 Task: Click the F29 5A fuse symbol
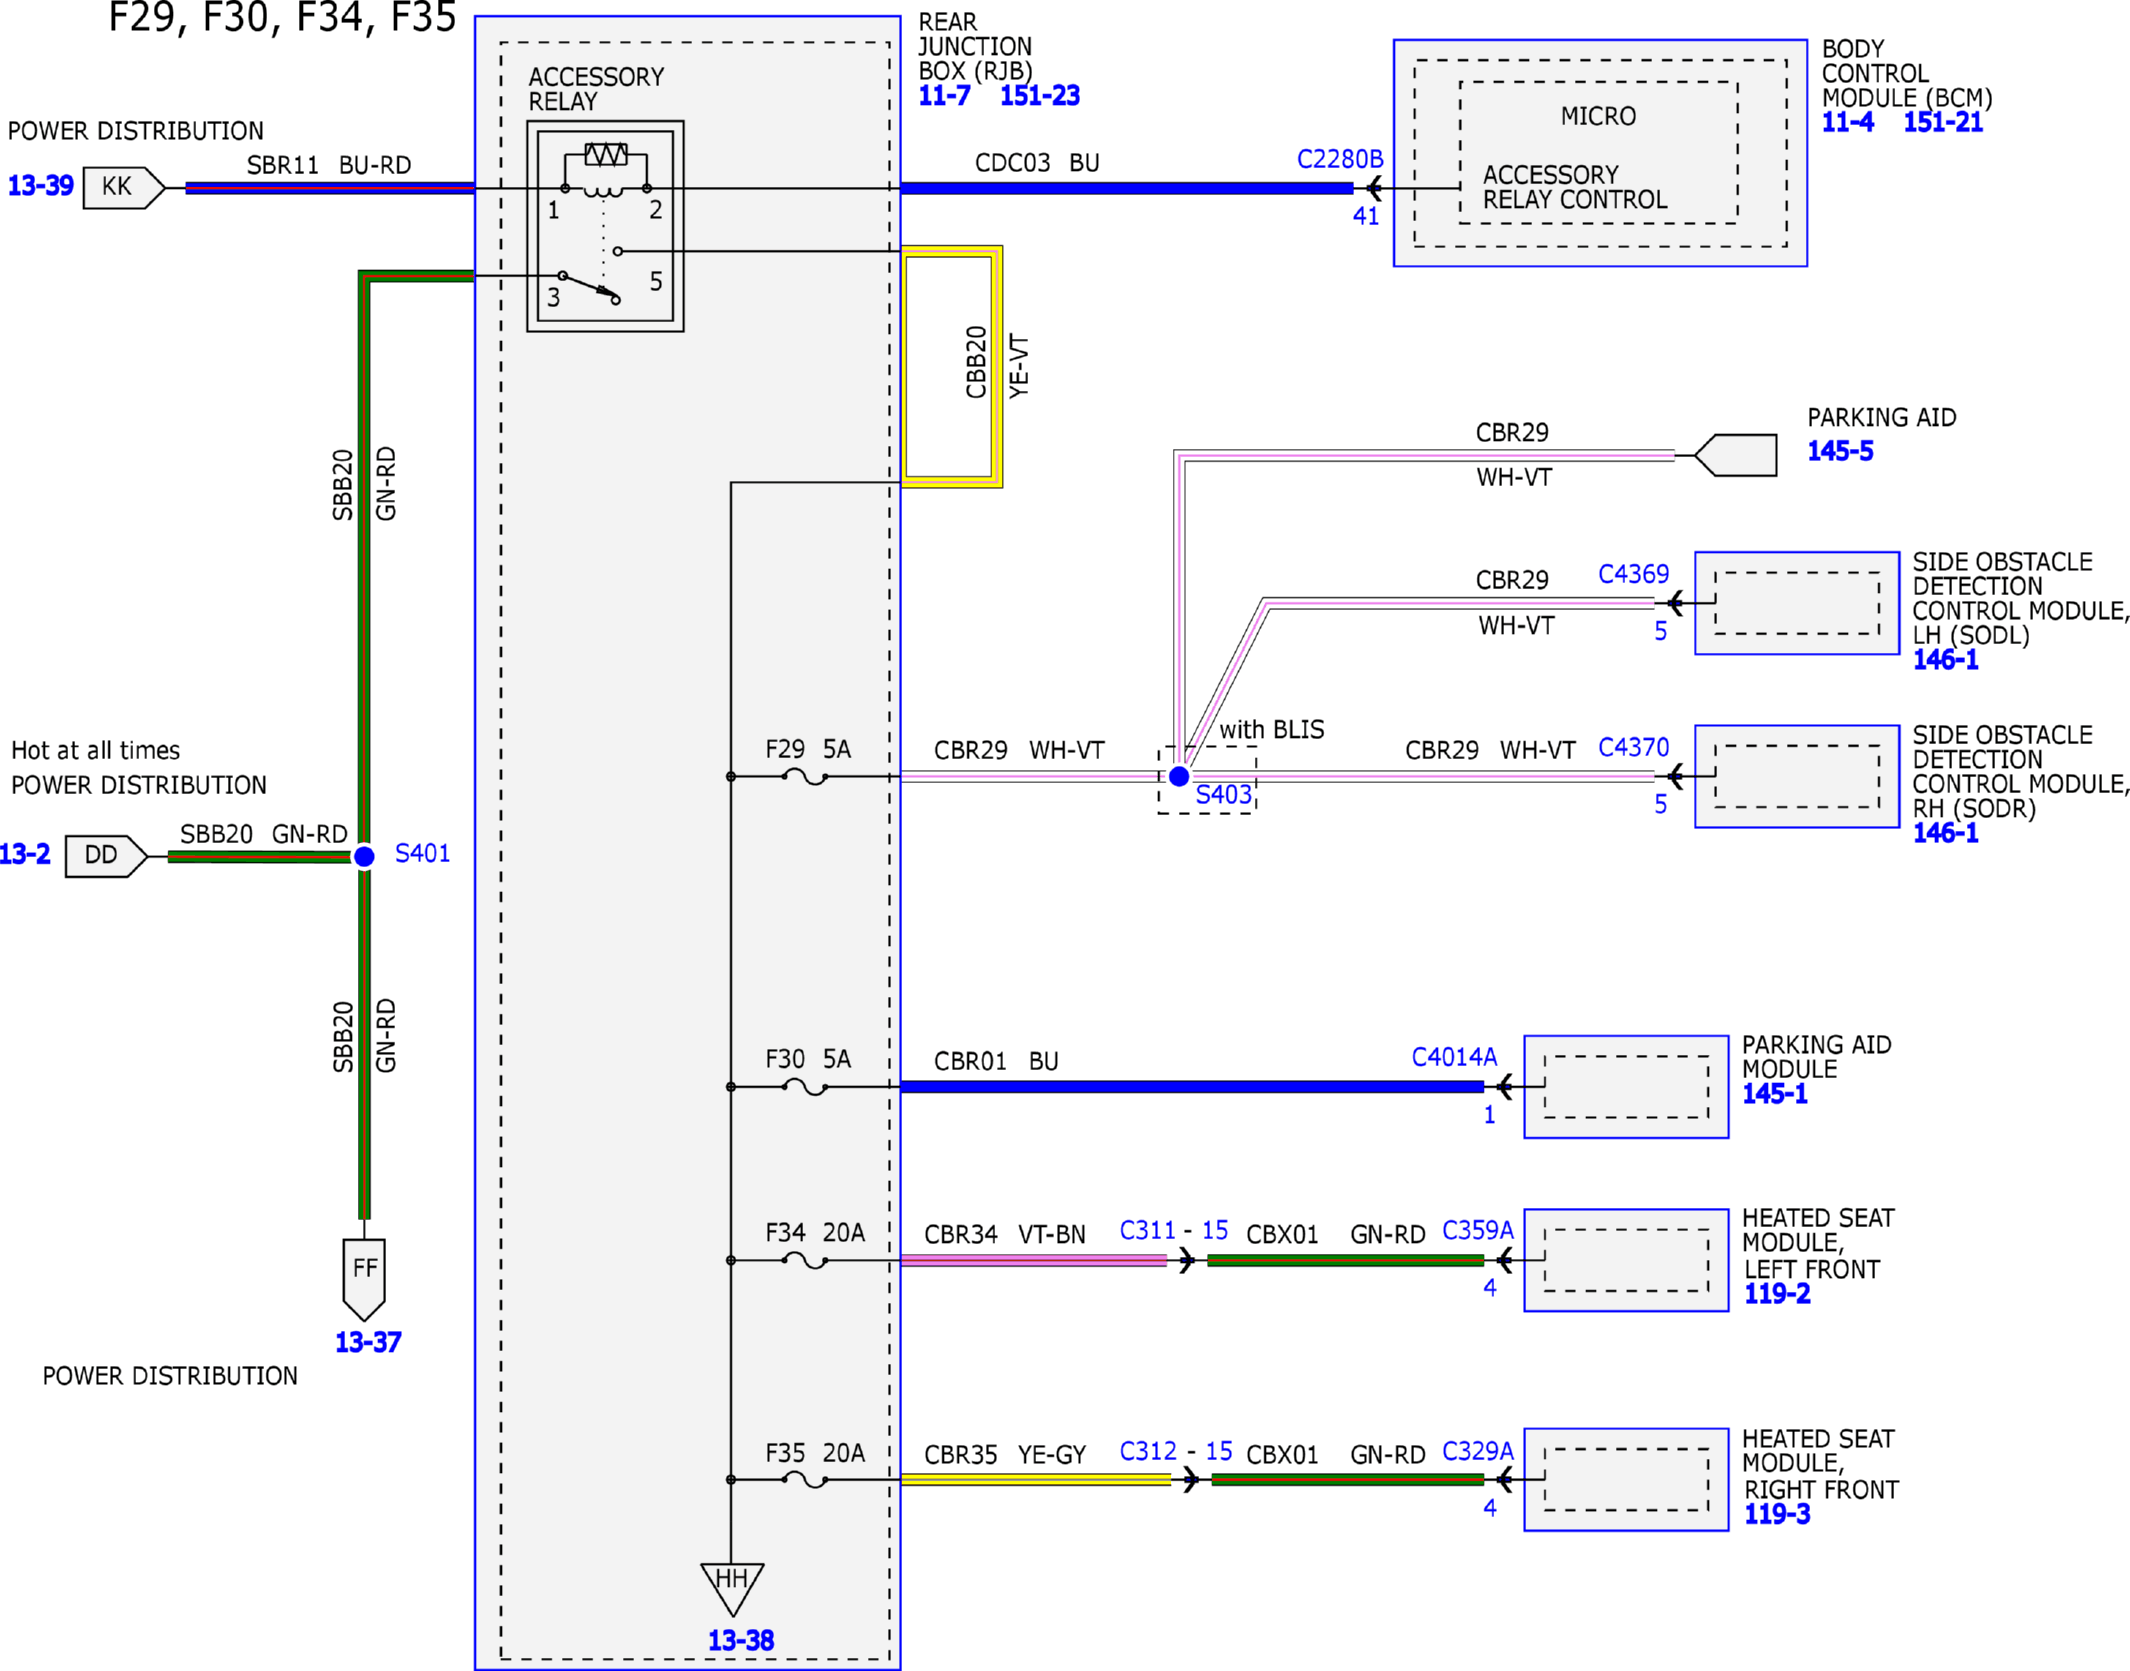tap(804, 776)
